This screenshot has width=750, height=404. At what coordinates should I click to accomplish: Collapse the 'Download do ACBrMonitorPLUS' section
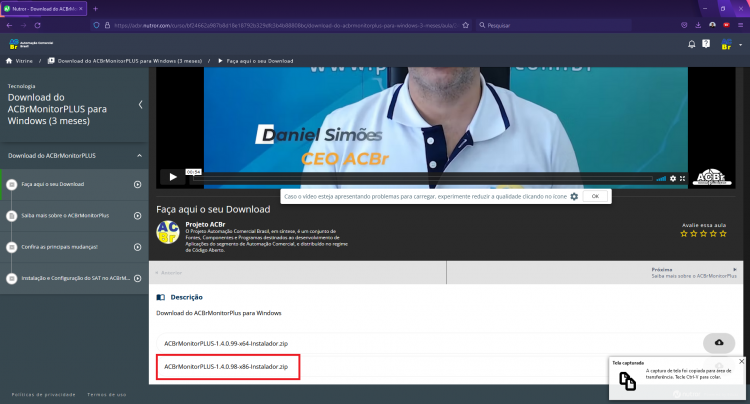click(x=139, y=156)
